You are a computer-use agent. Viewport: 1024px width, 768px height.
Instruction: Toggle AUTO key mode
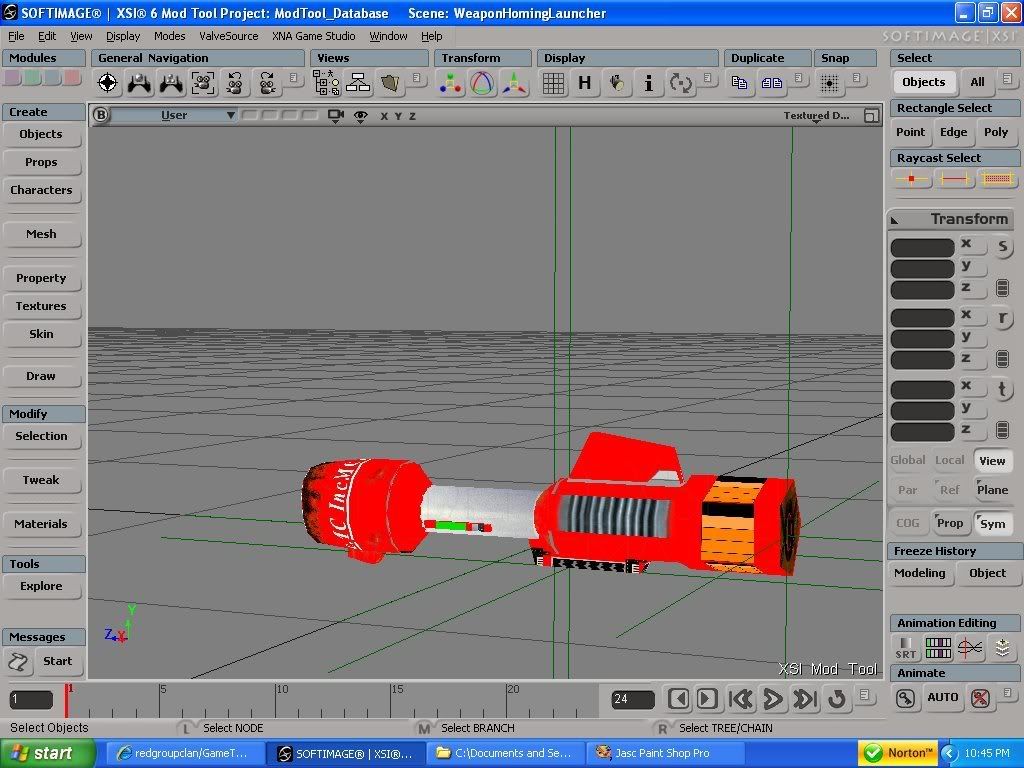click(942, 697)
